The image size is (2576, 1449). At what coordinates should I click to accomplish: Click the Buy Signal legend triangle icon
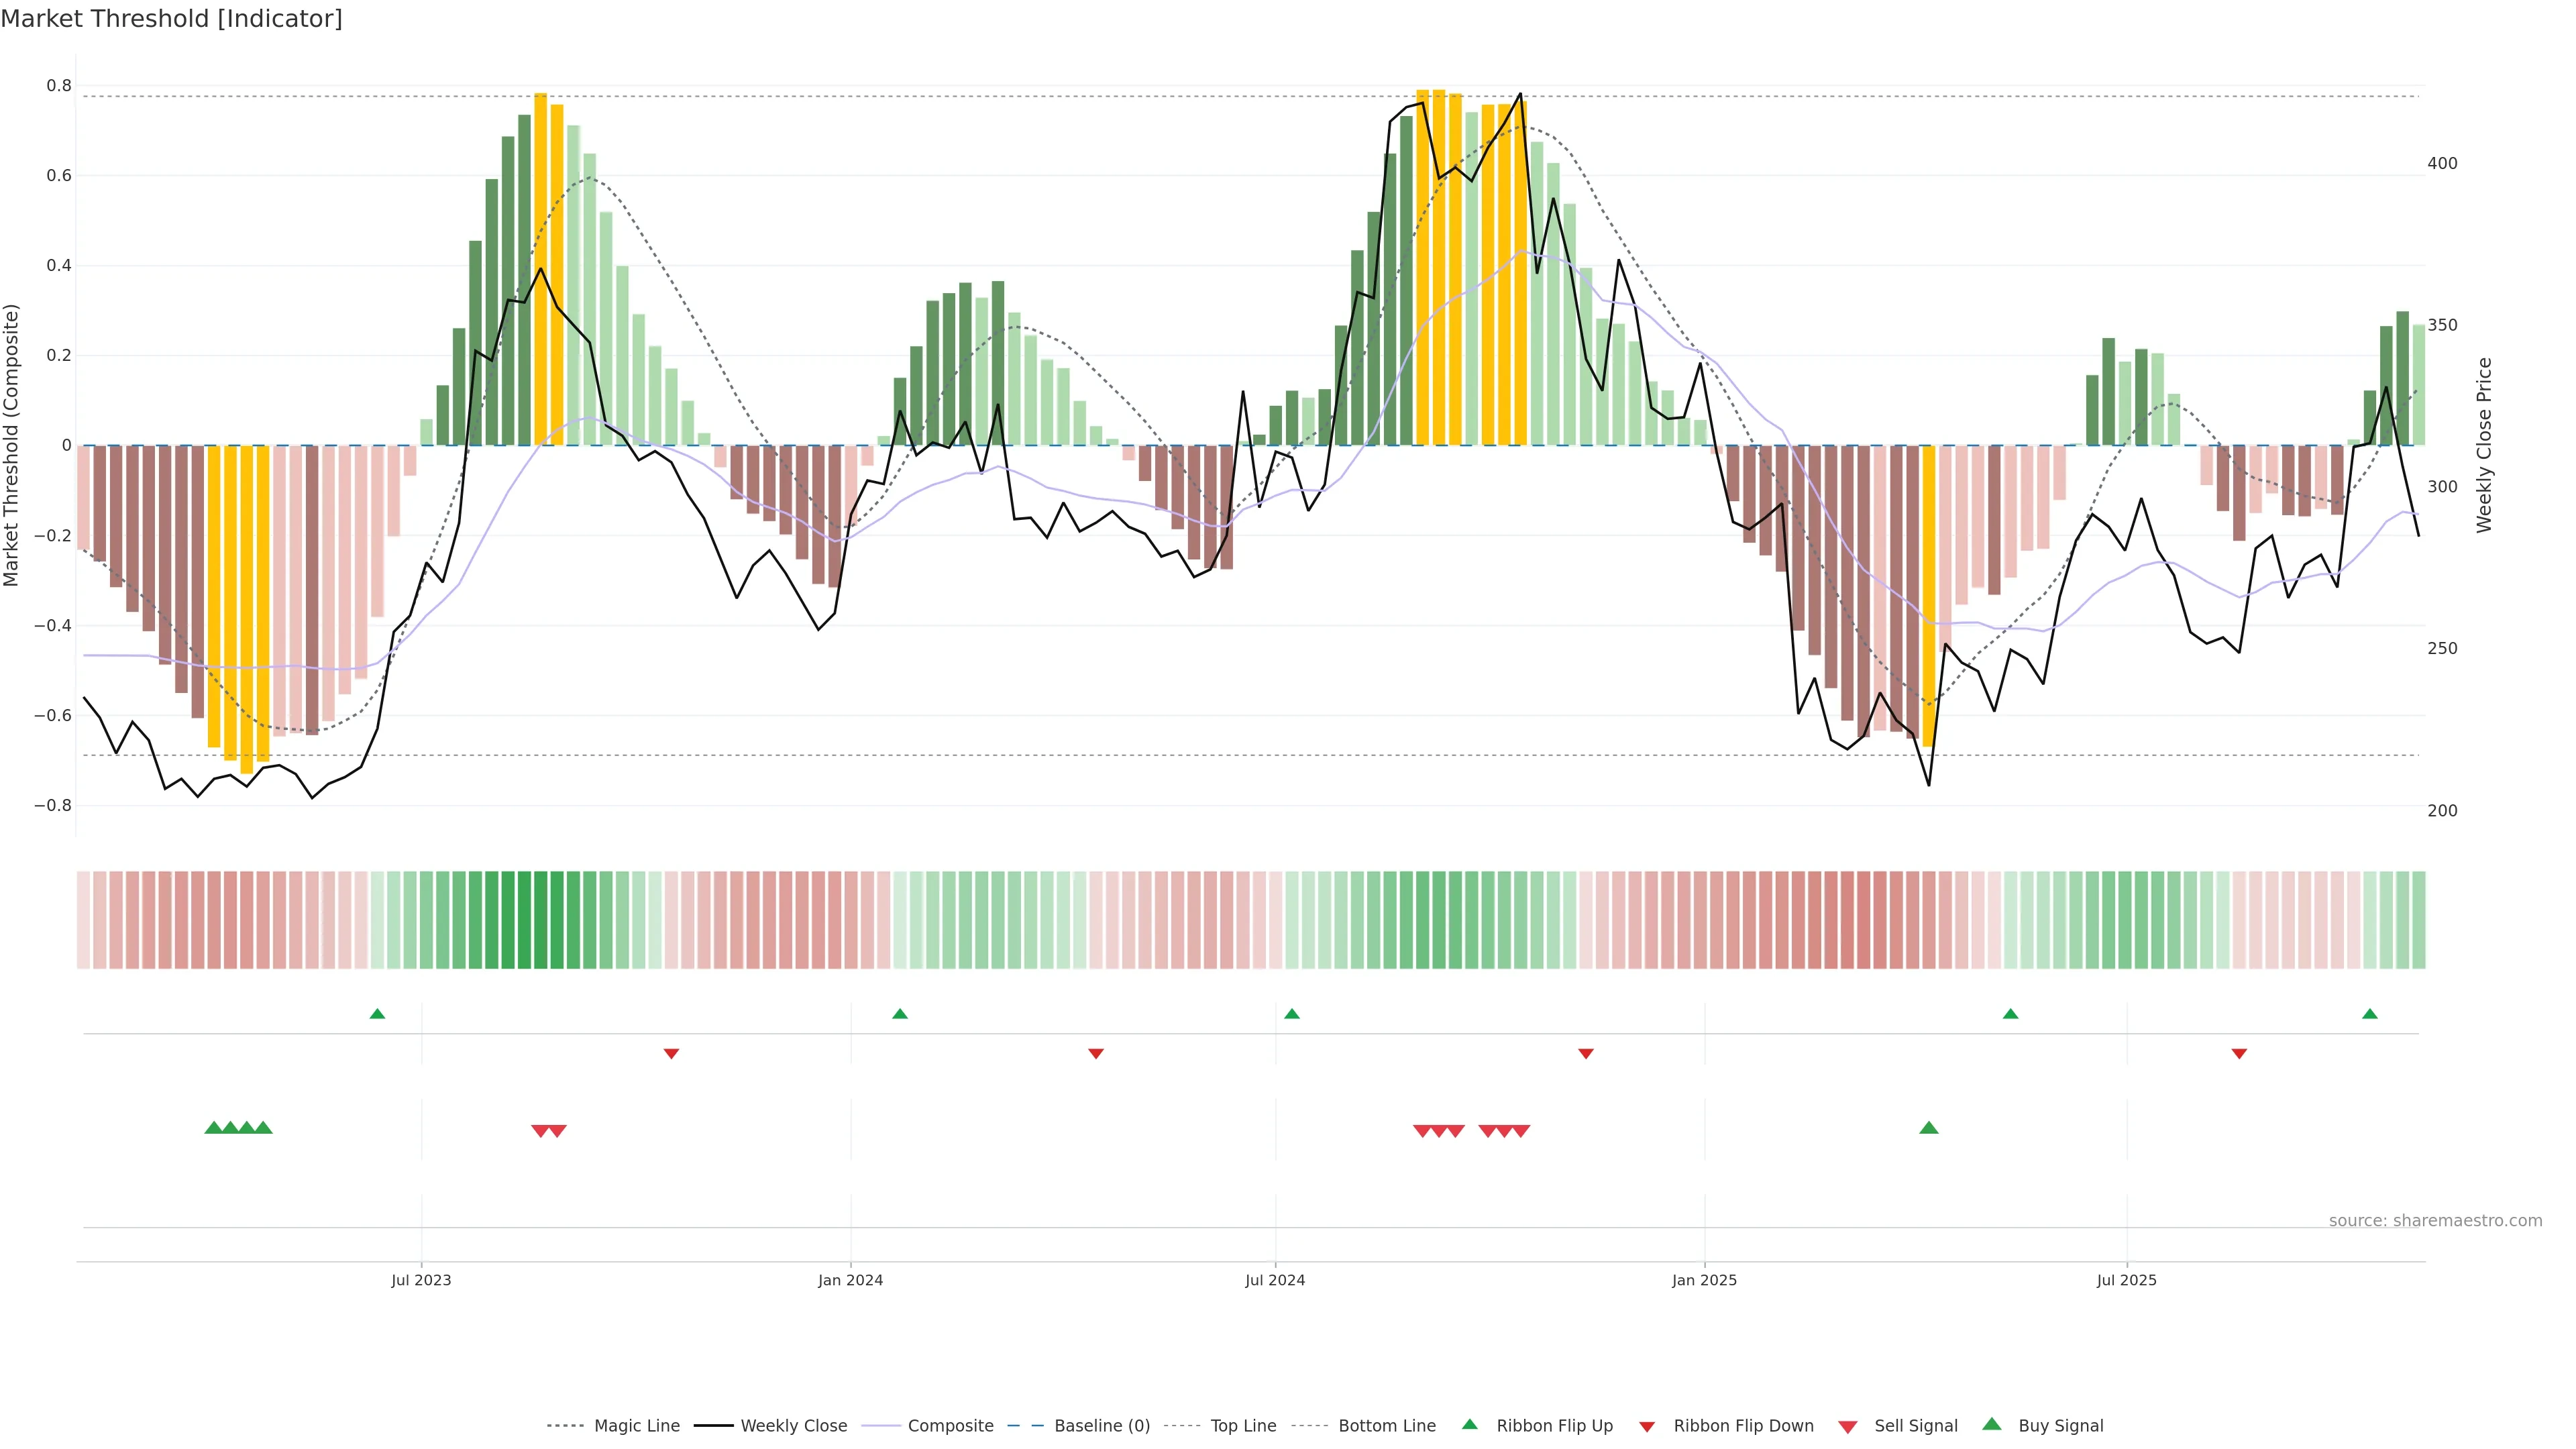pyautogui.click(x=1992, y=1424)
